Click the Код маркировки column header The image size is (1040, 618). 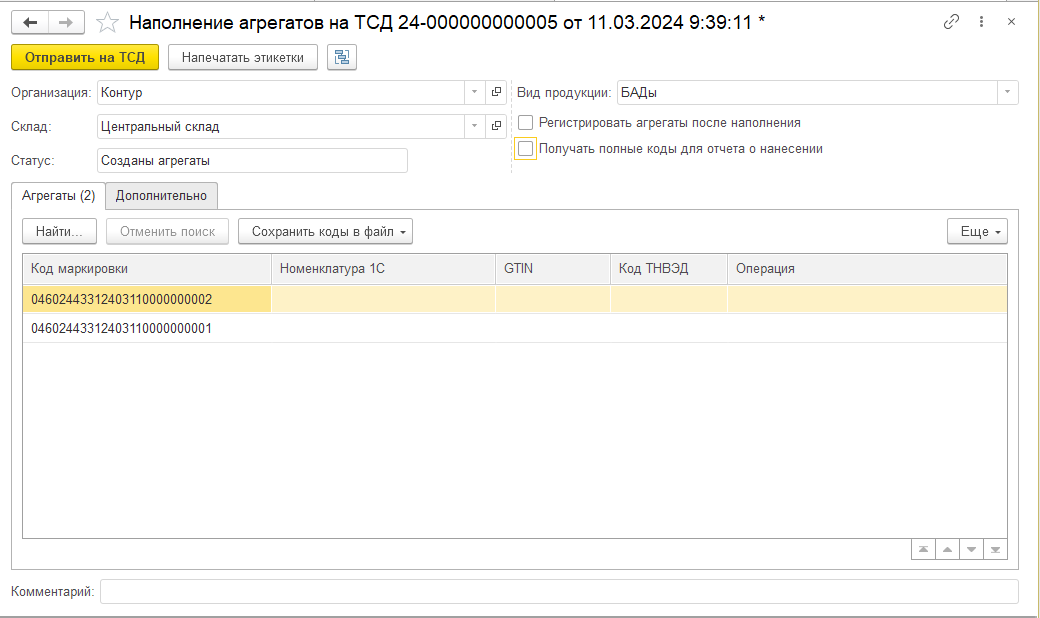pyautogui.click(x=147, y=269)
